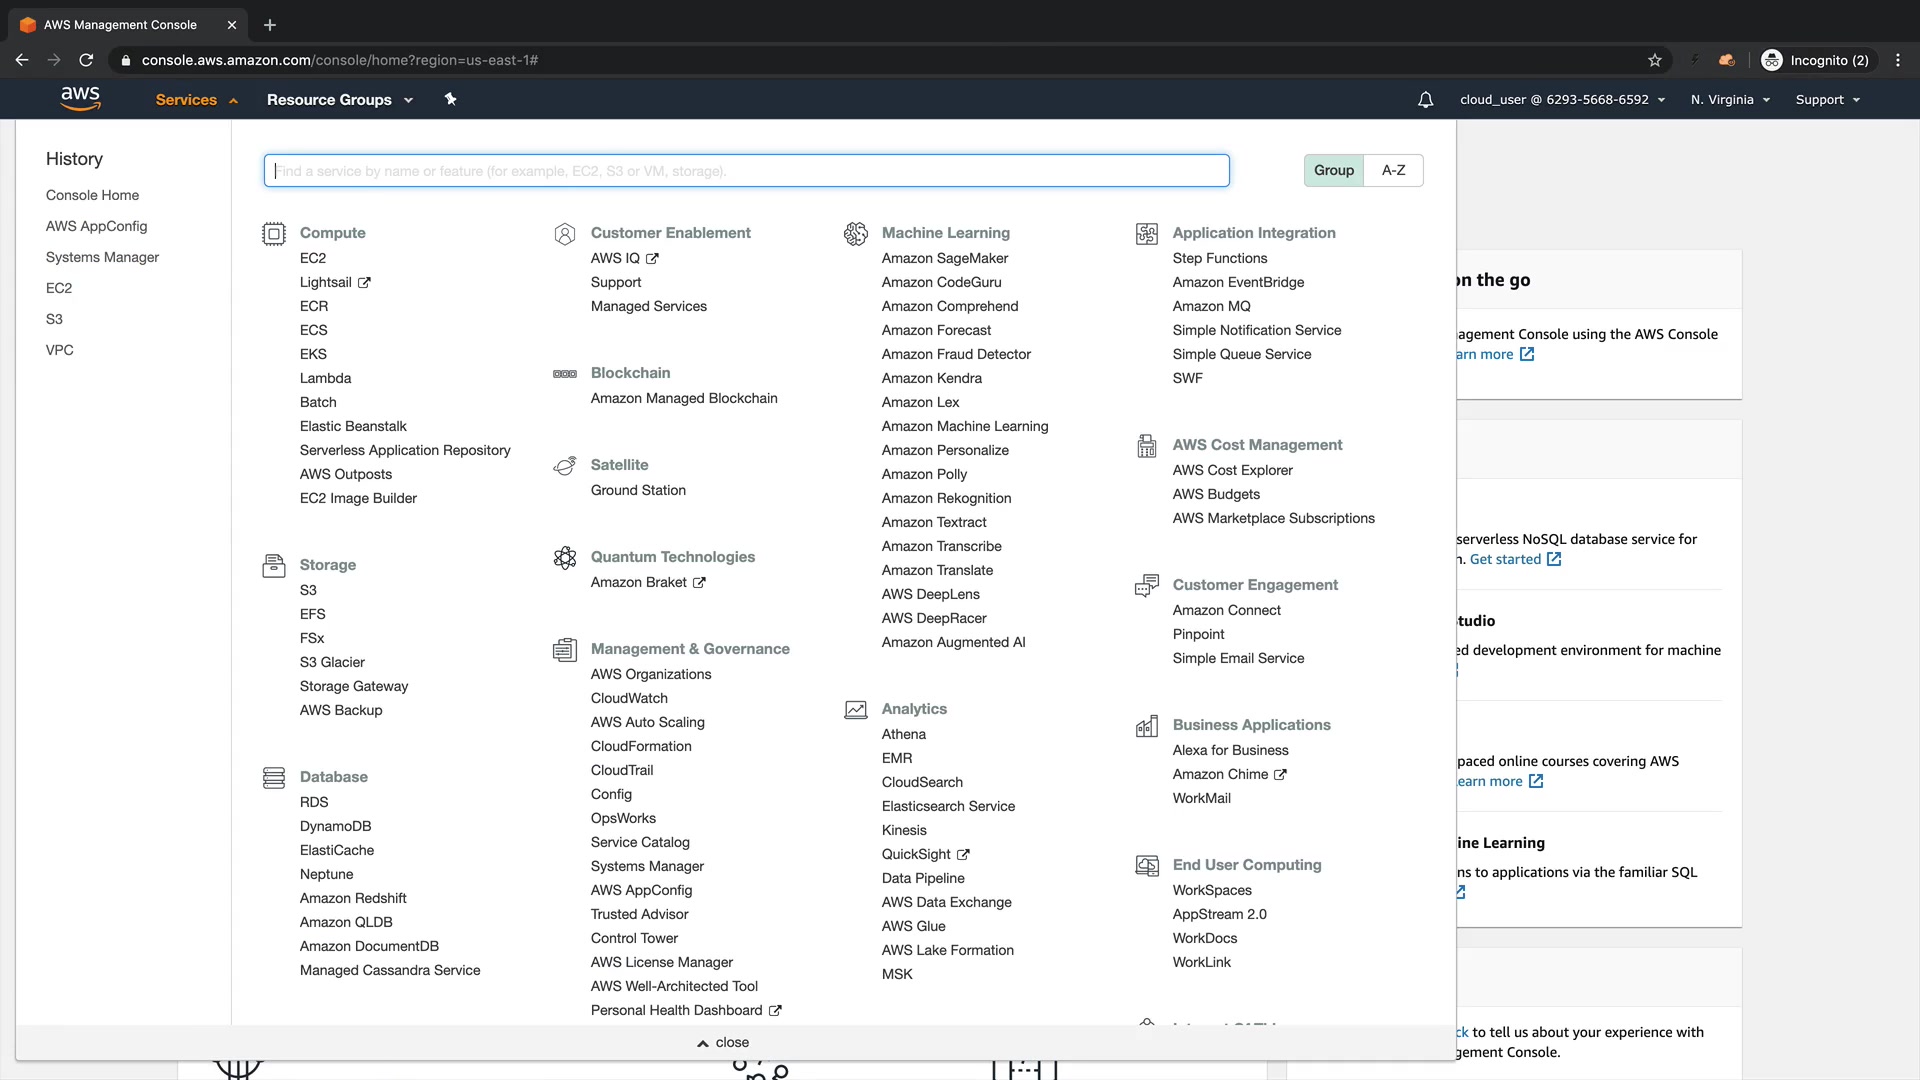Click the Compute category chip icon
Screen dimensions: 1920x1080
click(x=273, y=234)
